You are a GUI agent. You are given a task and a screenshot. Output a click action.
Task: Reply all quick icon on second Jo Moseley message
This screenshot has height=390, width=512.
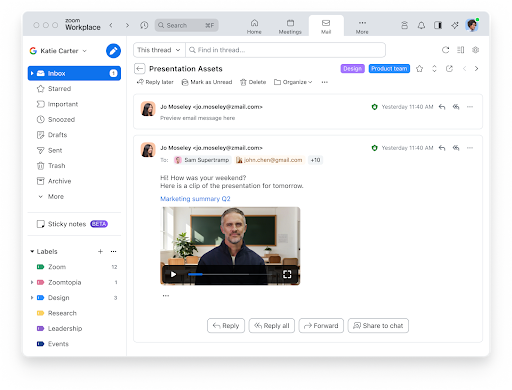(x=456, y=148)
